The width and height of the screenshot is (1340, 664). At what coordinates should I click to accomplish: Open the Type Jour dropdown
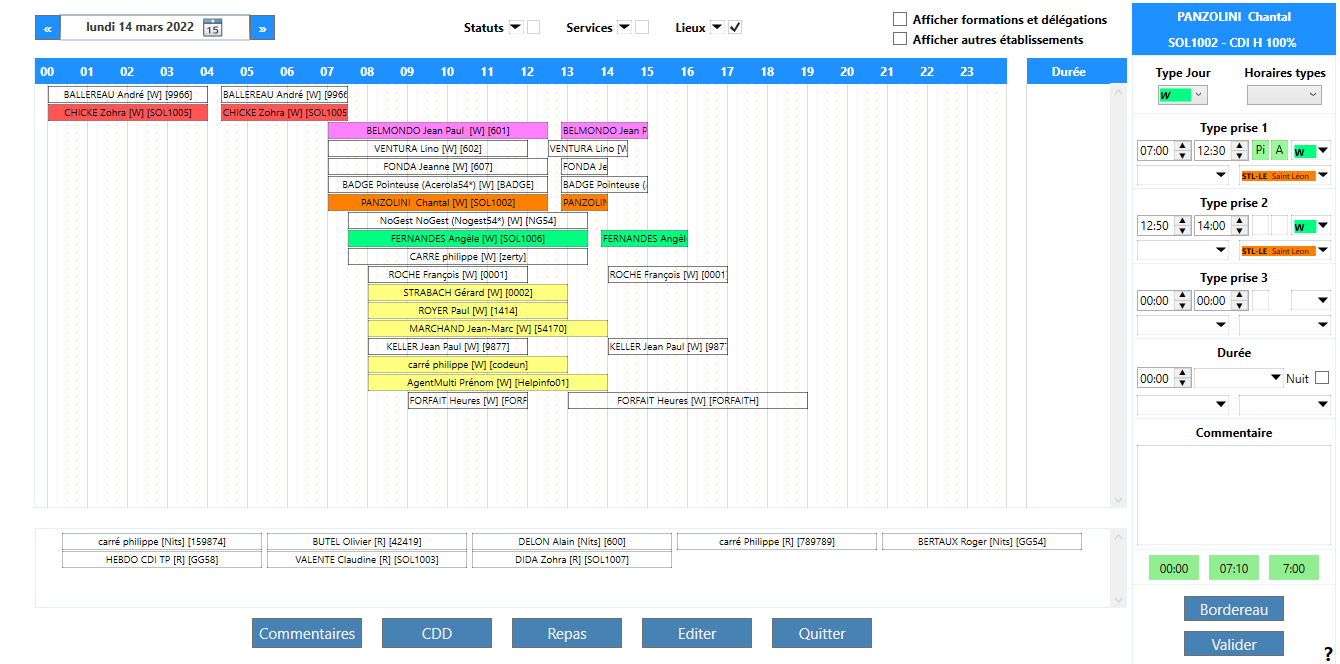pos(1181,95)
